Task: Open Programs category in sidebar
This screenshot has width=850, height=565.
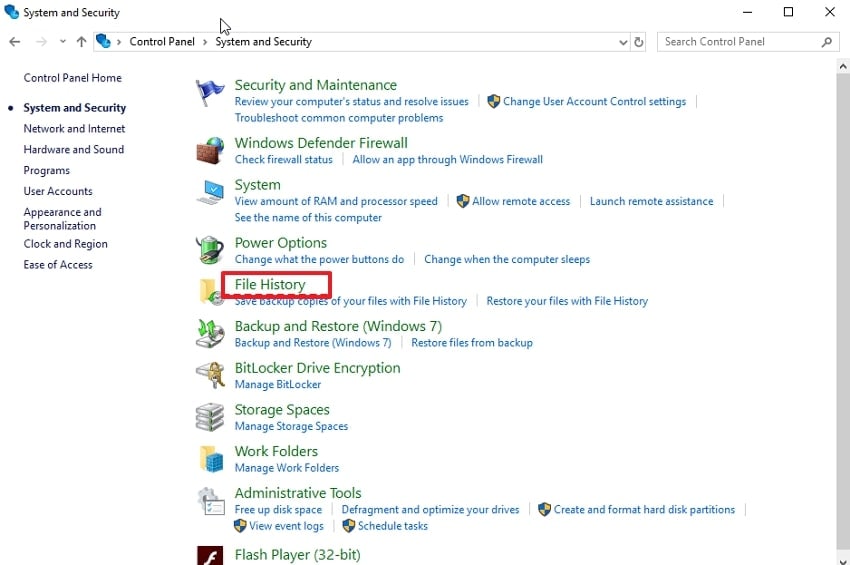Action: click(47, 170)
